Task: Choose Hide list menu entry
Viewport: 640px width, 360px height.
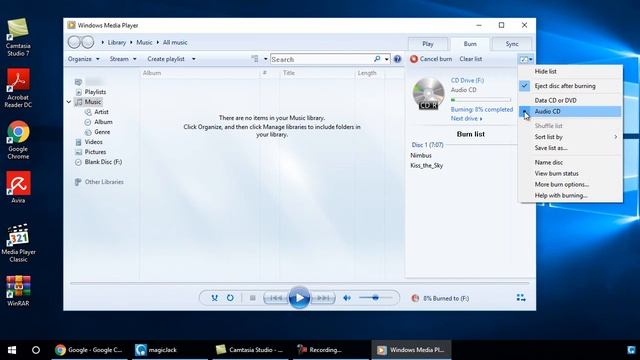Action: [x=570, y=71]
